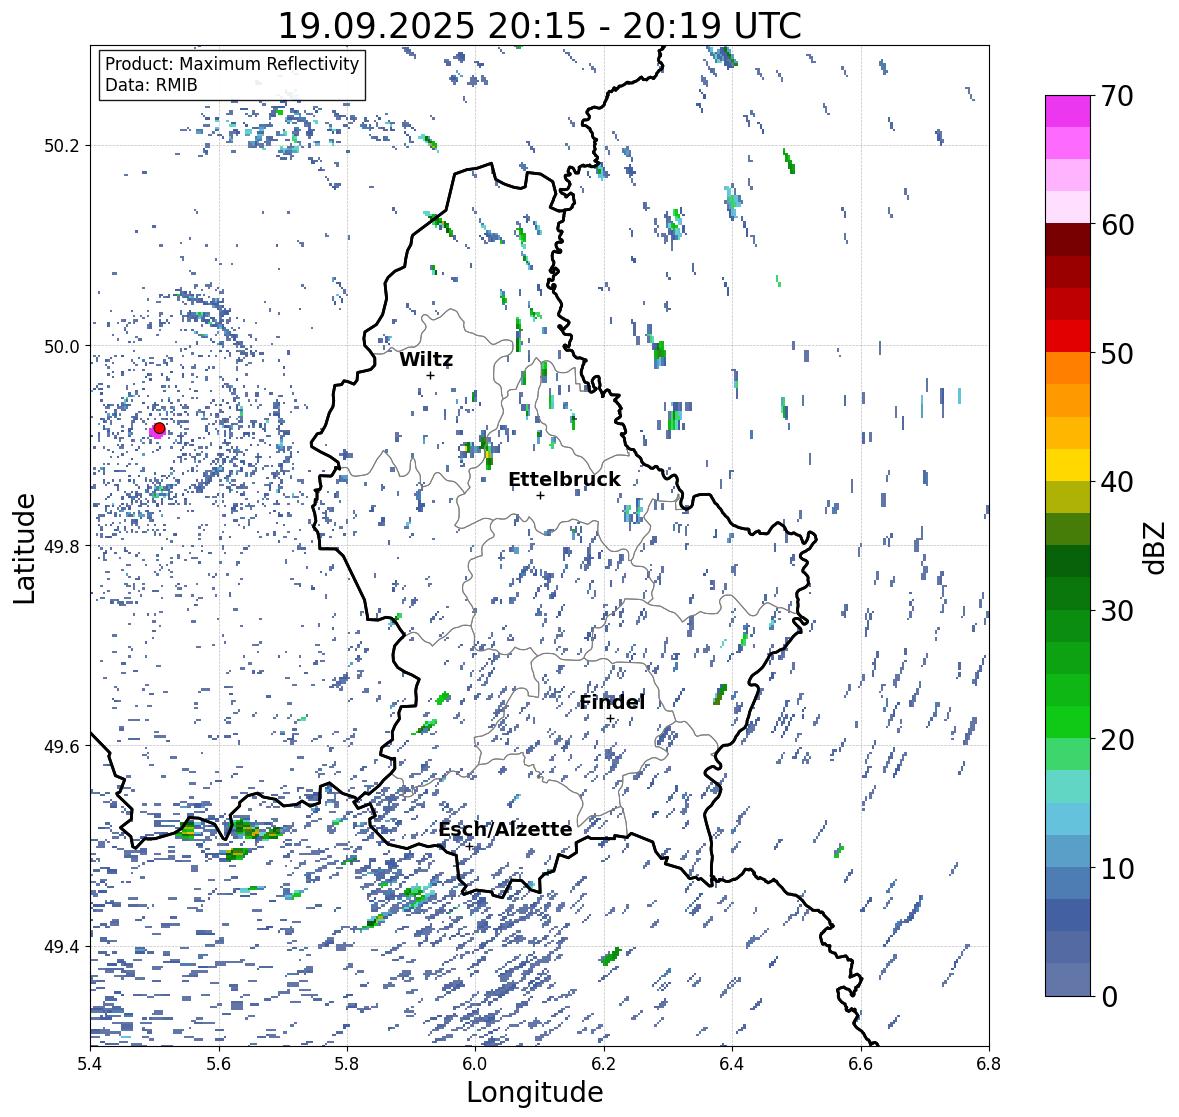Click the 49.6 latitude tick label

(62, 746)
